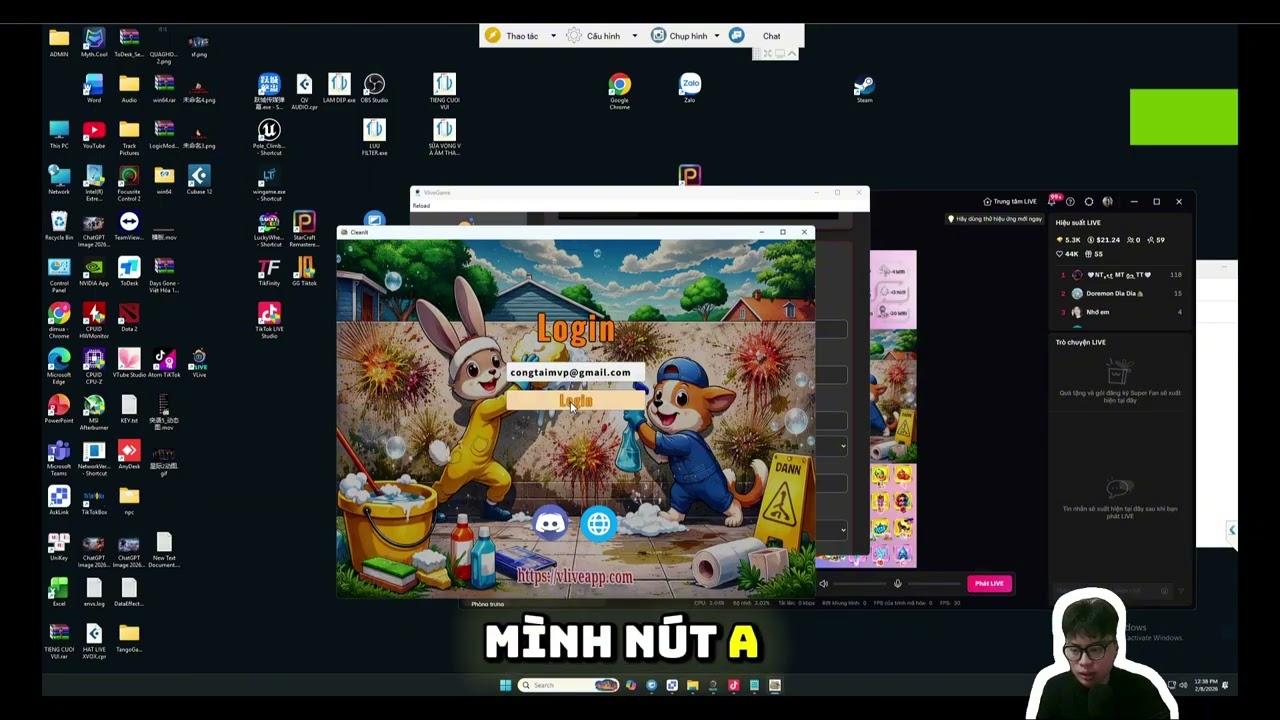Open the YouTube desktop shortcut

pyautogui.click(x=94, y=134)
